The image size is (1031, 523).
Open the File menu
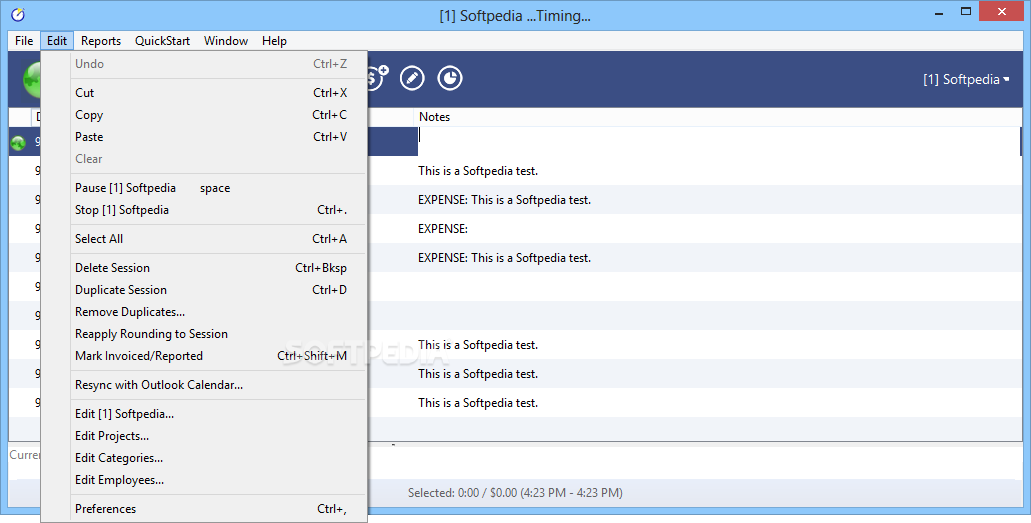point(24,41)
